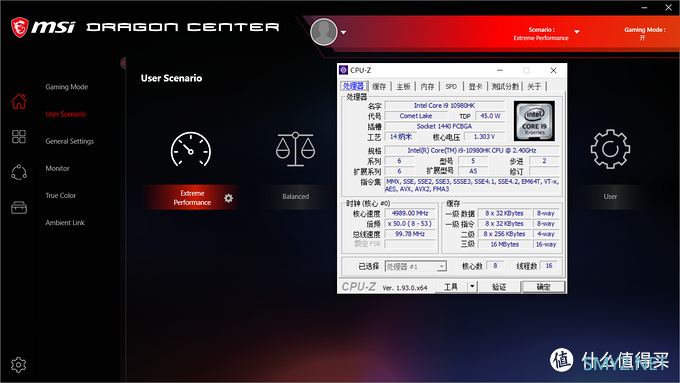Open General Settings menu item

coord(70,141)
